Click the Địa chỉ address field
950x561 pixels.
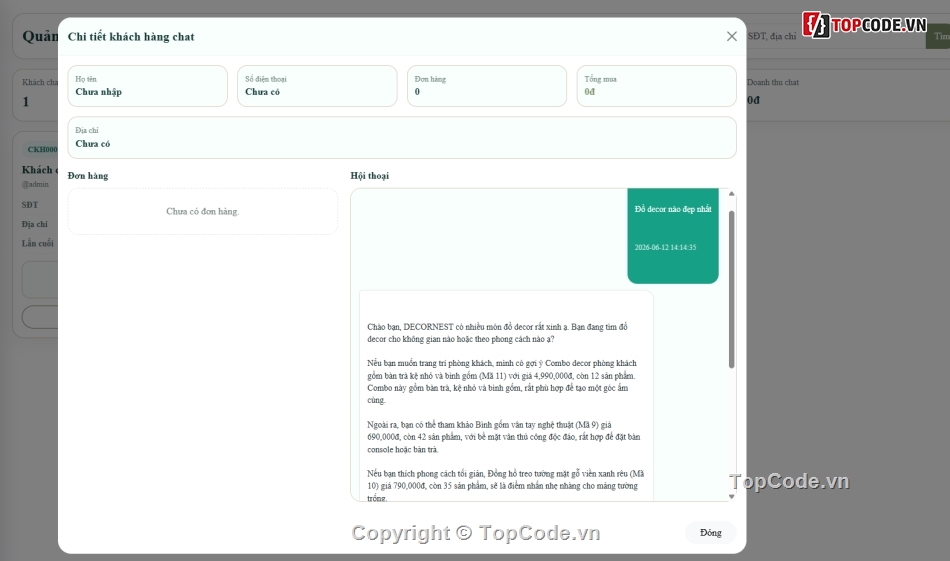tap(402, 138)
